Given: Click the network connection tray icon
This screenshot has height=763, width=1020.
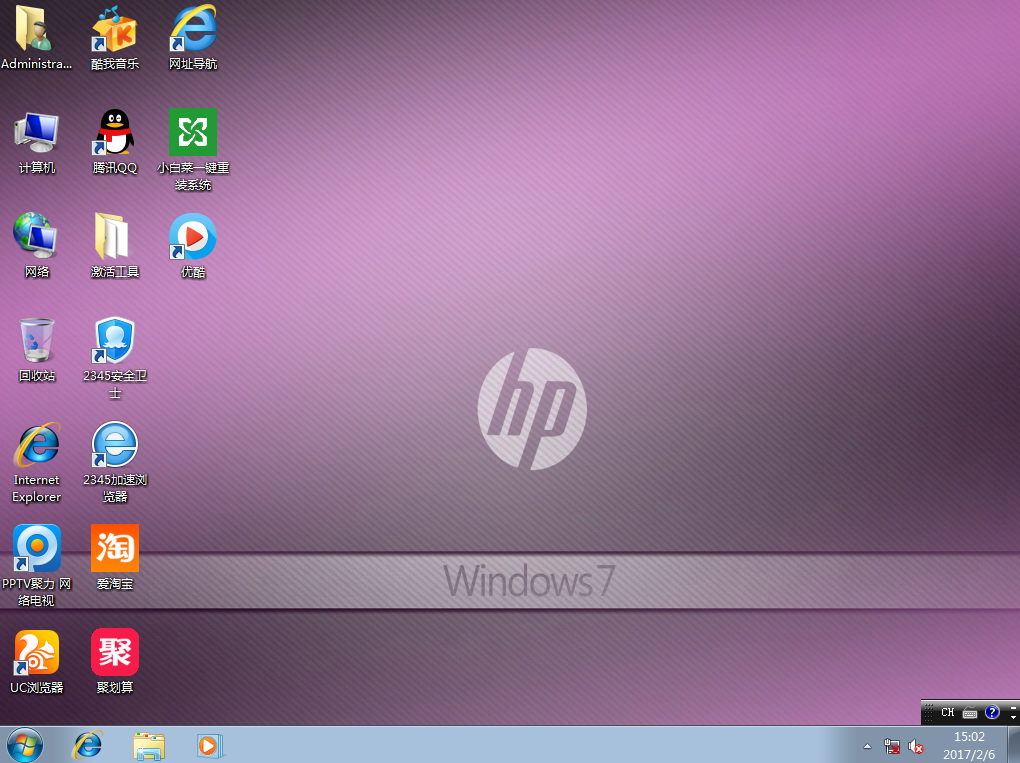Looking at the screenshot, I should point(892,746).
